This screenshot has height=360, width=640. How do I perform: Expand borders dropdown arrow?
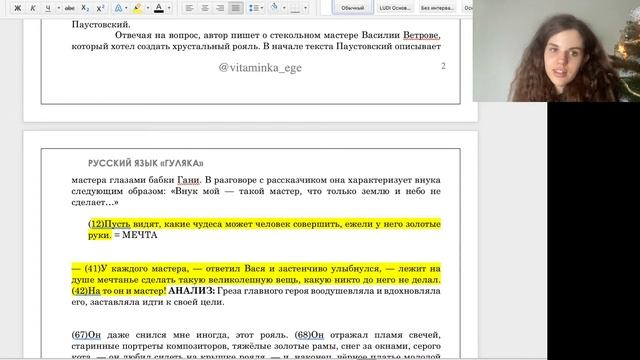tap(305, 8)
